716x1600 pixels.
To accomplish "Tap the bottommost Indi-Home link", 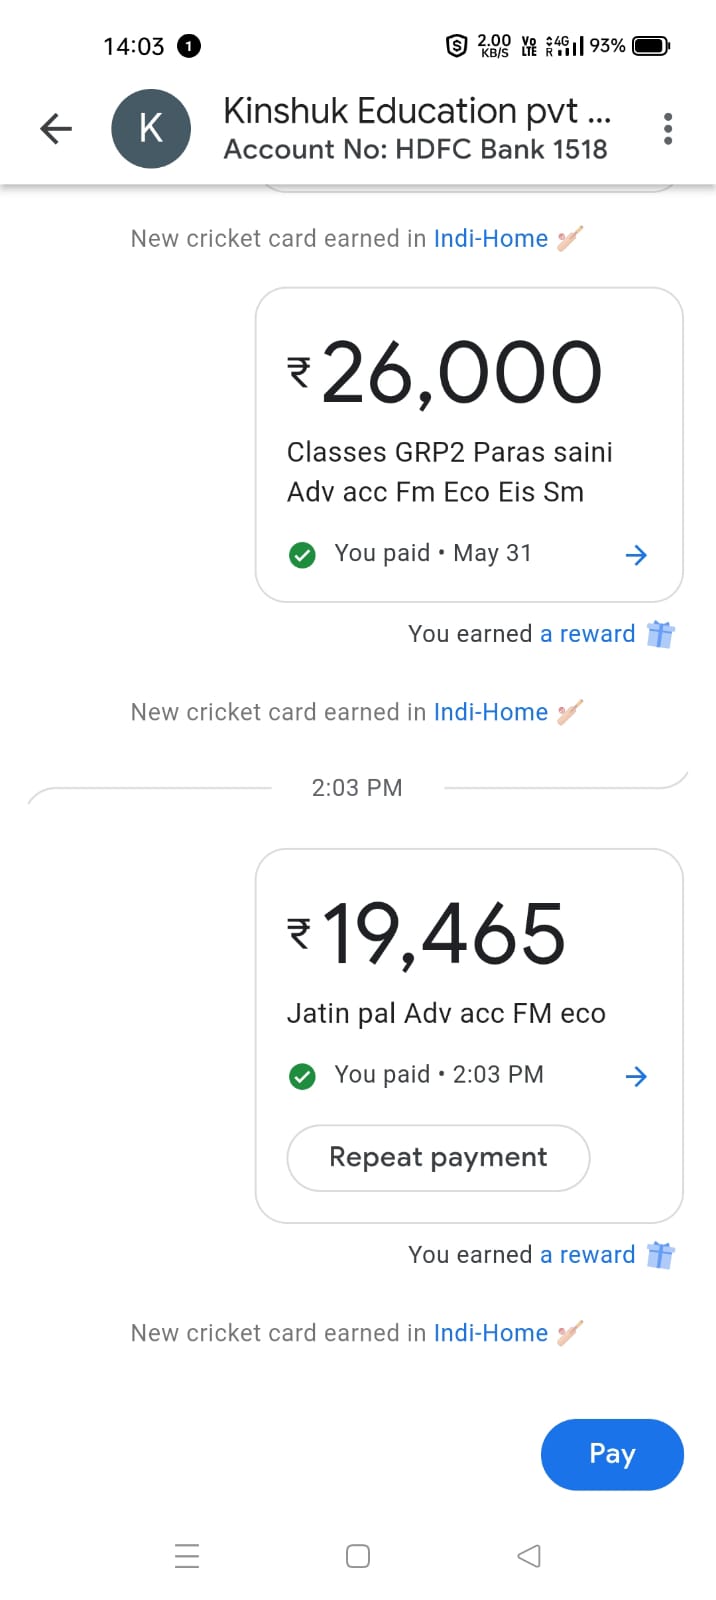I will tap(490, 1333).
